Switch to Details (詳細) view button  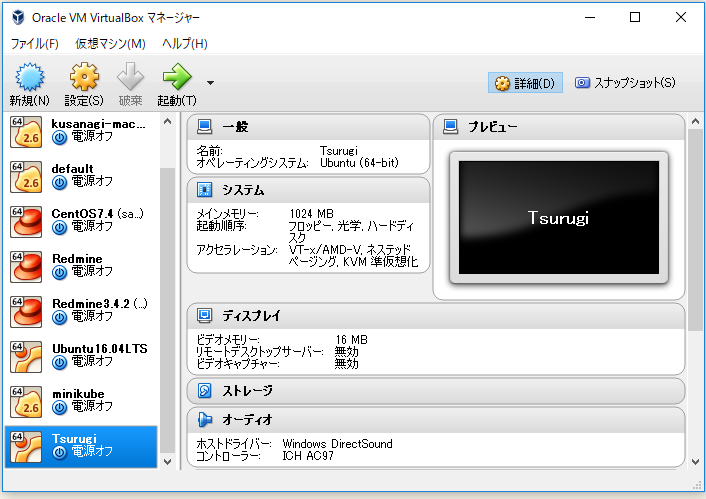(525, 83)
